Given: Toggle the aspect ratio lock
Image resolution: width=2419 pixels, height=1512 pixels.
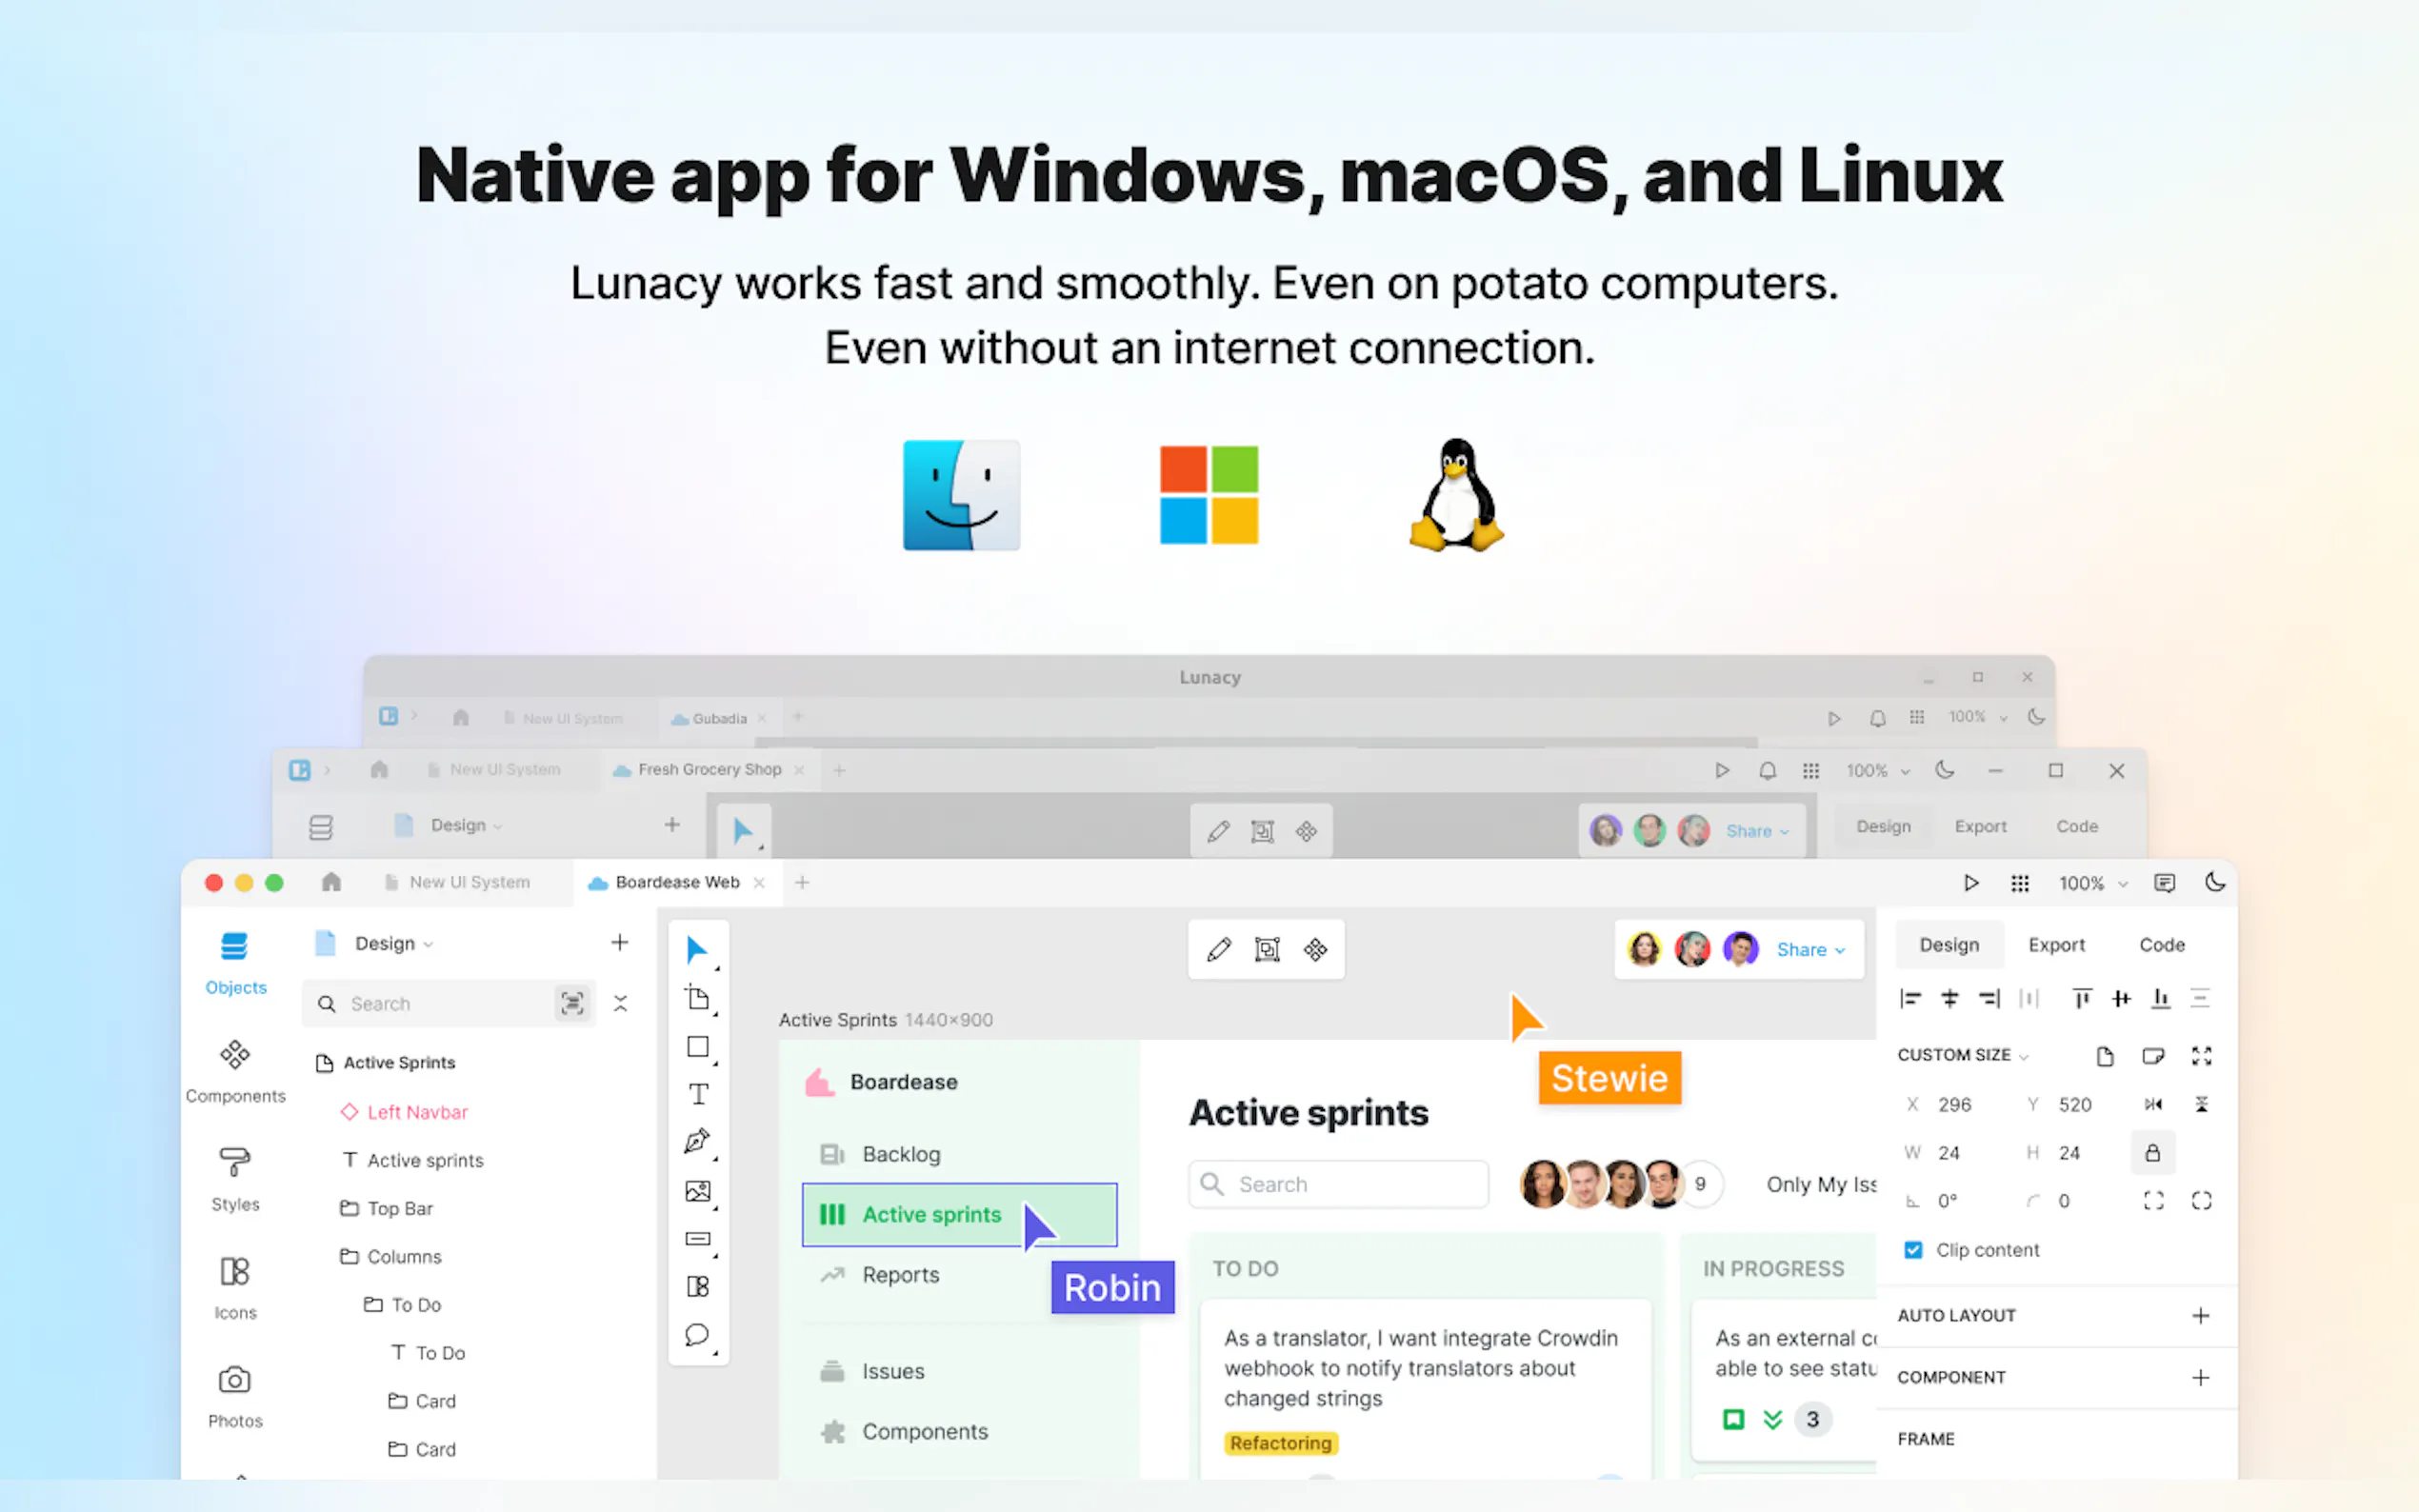Looking at the screenshot, I should pyautogui.click(x=2152, y=1153).
